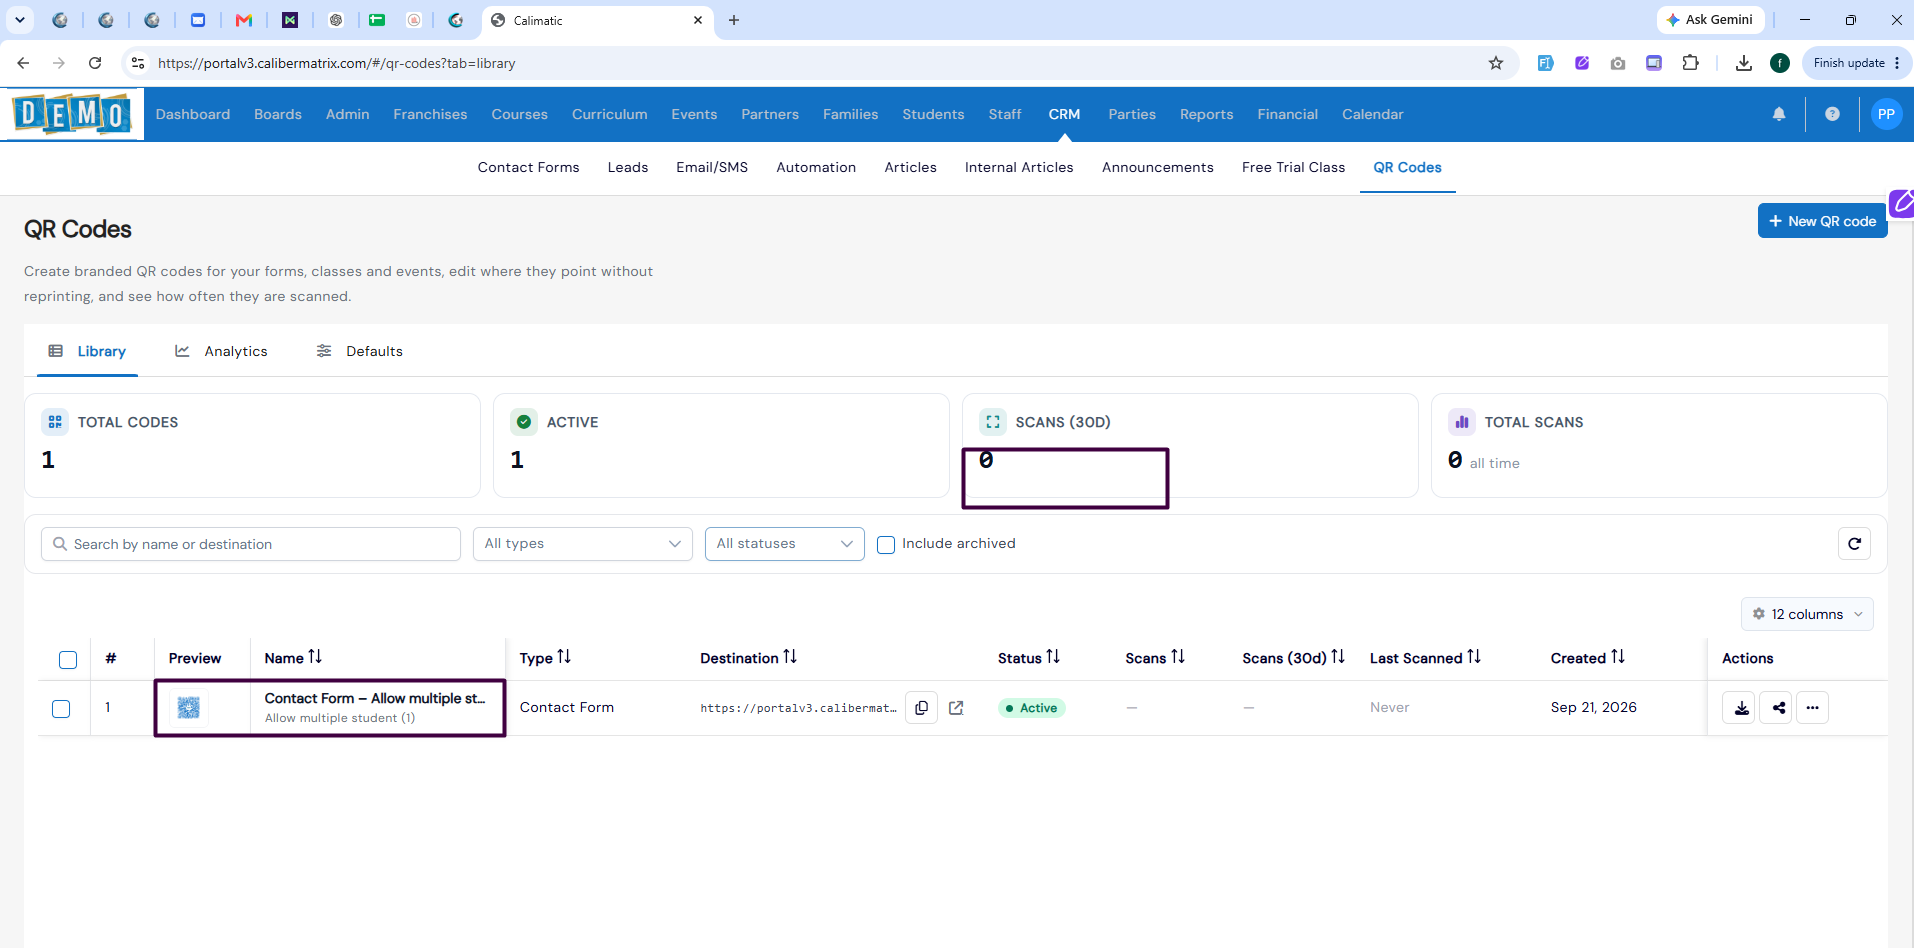Share the Contact Form QR code
This screenshot has height=948, width=1914.
(1777, 708)
